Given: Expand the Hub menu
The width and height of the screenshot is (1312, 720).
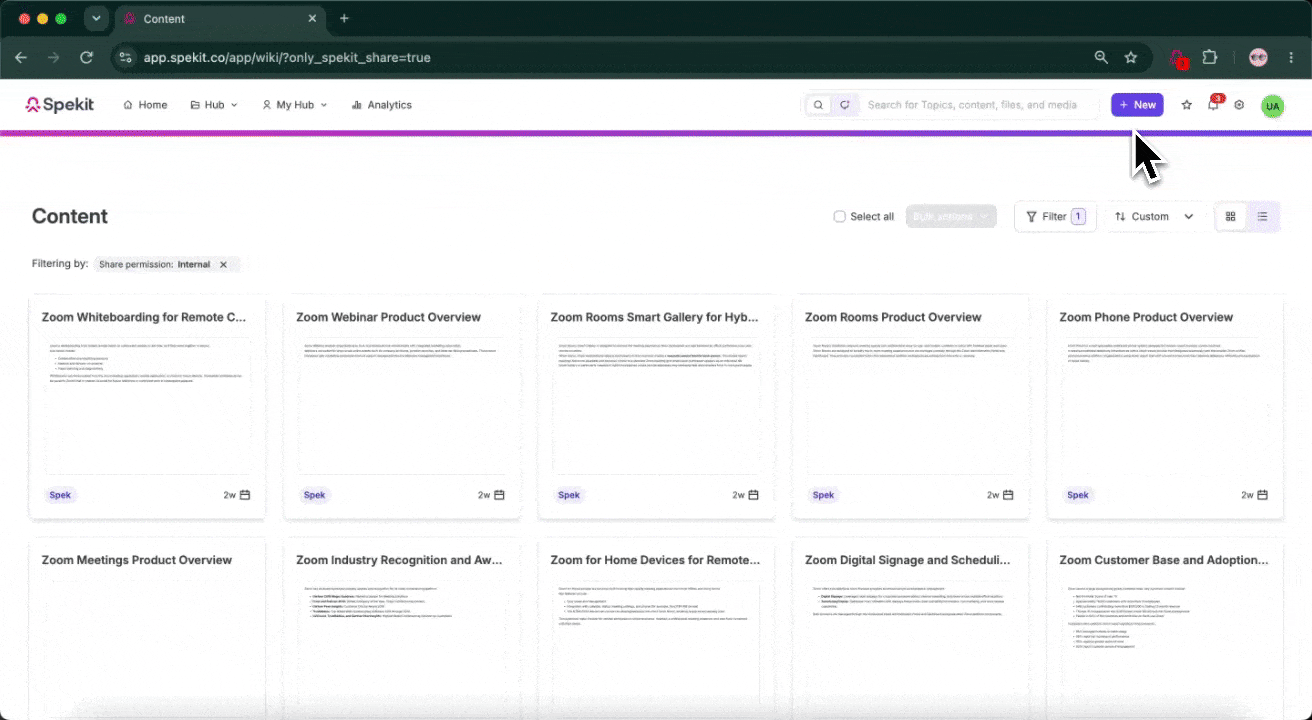Looking at the screenshot, I should click(x=214, y=105).
